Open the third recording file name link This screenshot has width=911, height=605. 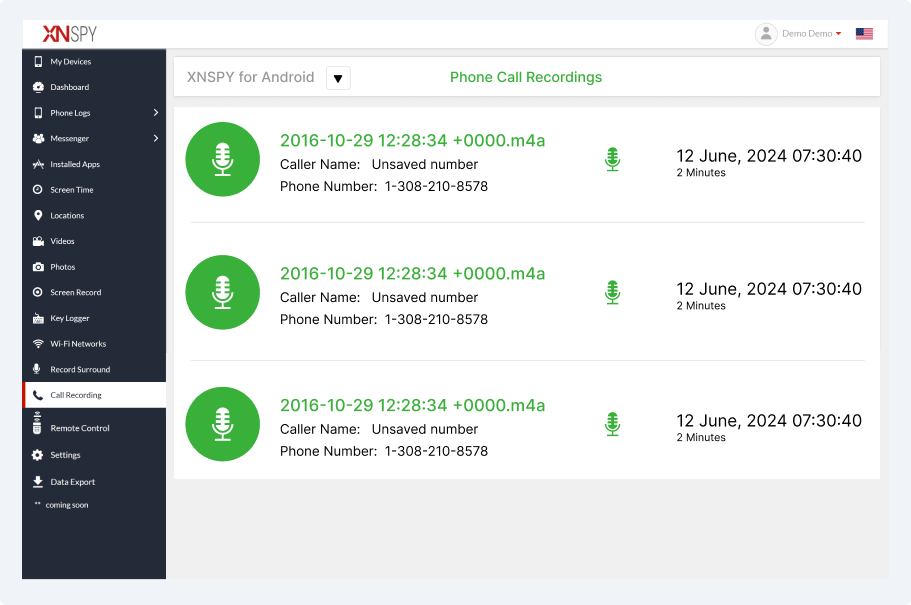[x=412, y=405]
